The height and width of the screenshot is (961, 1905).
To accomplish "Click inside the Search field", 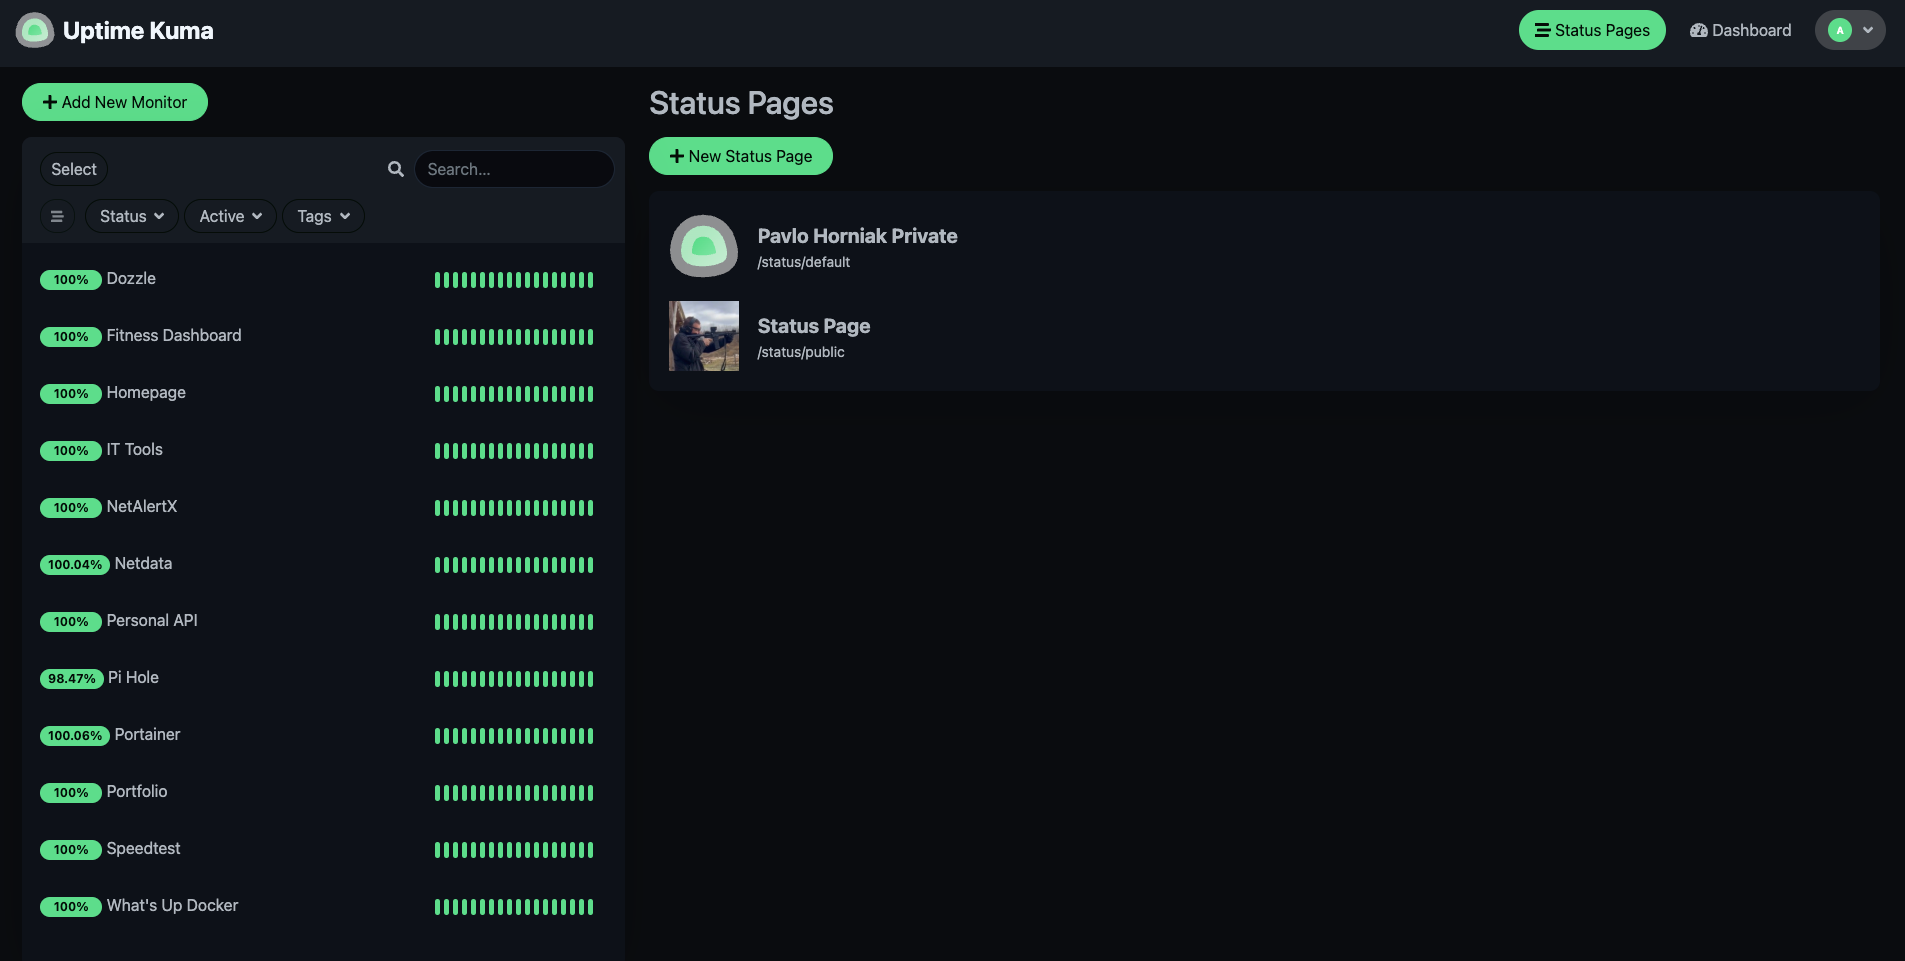I will tap(514, 168).
